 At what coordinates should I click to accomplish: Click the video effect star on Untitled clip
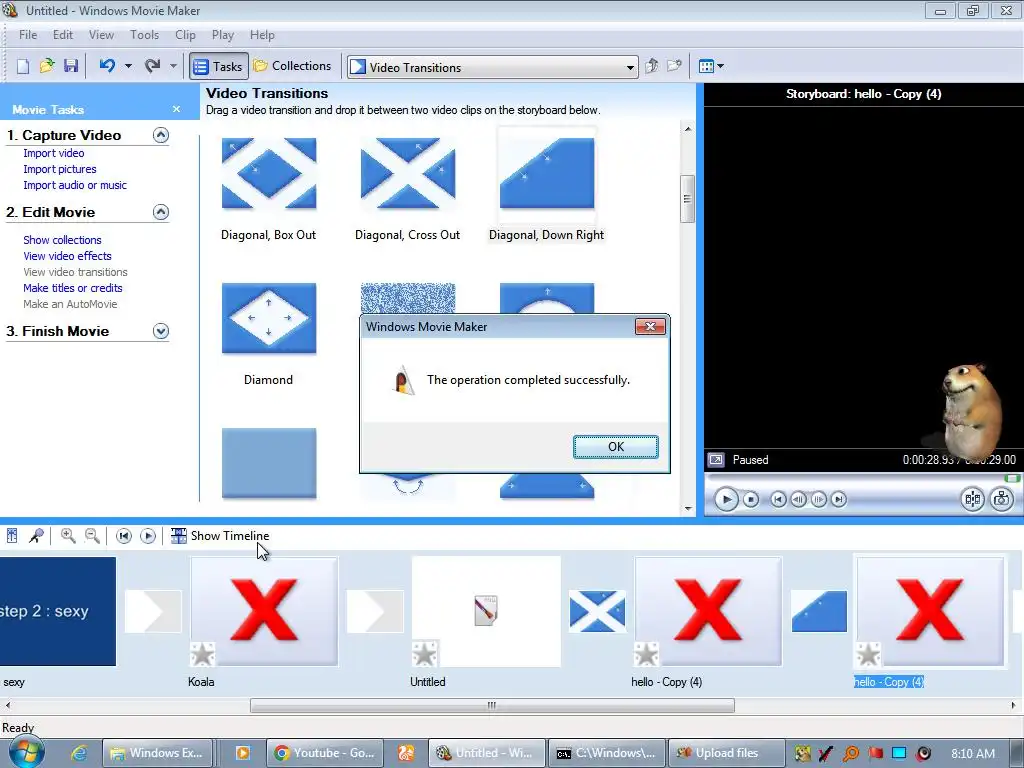pos(424,654)
